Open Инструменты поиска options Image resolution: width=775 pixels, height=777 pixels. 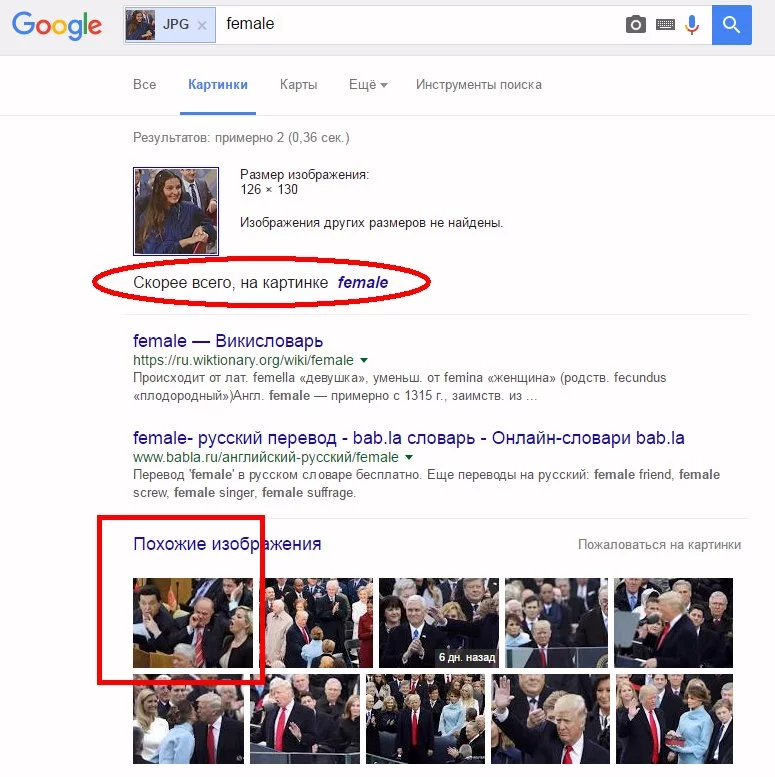pyautogui.click(x=479, y=85)
